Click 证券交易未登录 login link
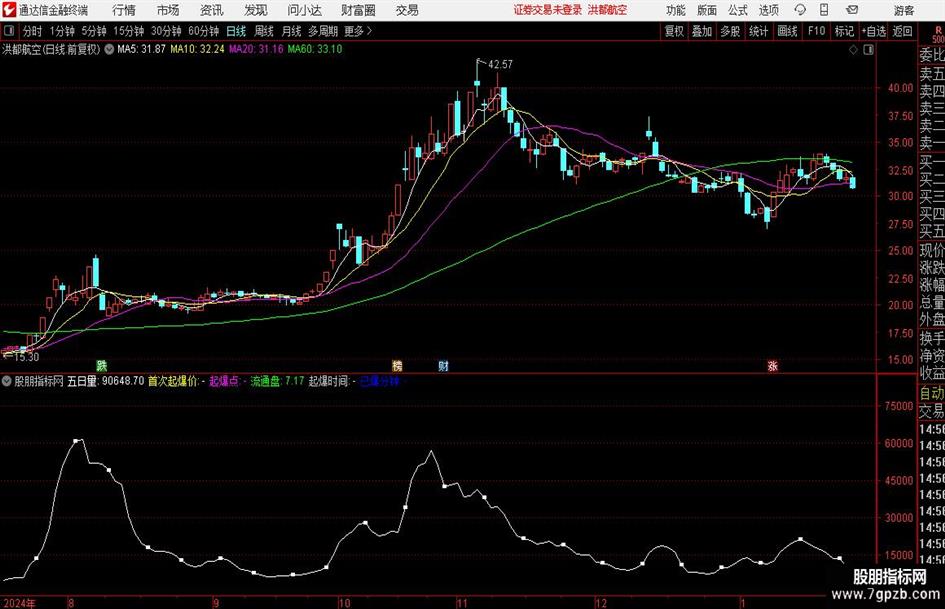 (548, 10)
